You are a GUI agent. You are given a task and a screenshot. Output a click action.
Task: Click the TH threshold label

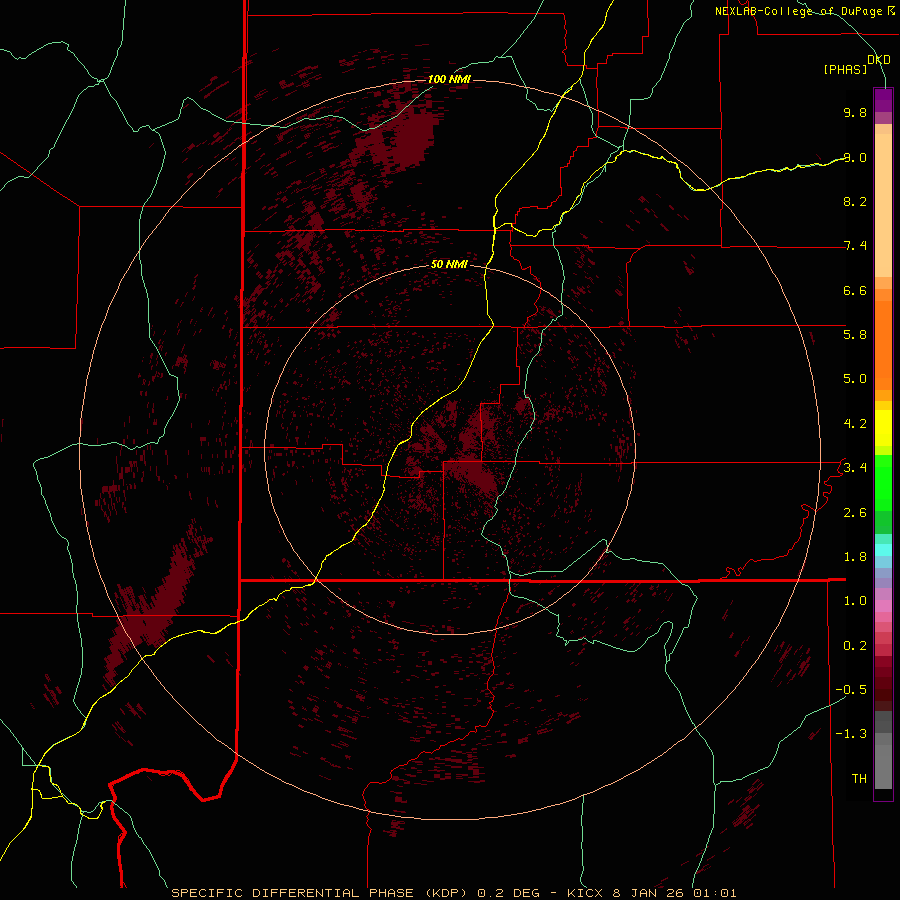point(859,779)
